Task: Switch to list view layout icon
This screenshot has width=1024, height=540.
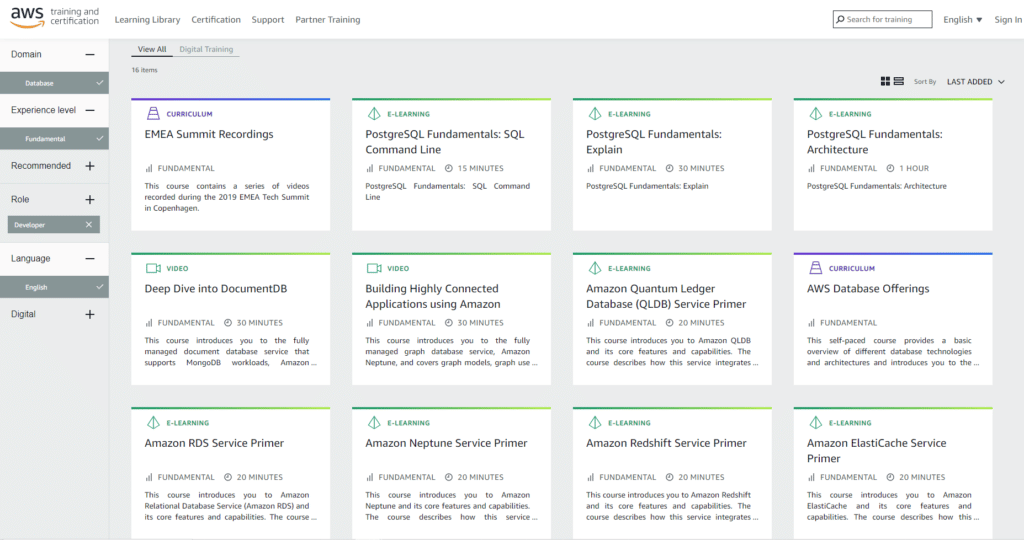Action: [899, 81]
